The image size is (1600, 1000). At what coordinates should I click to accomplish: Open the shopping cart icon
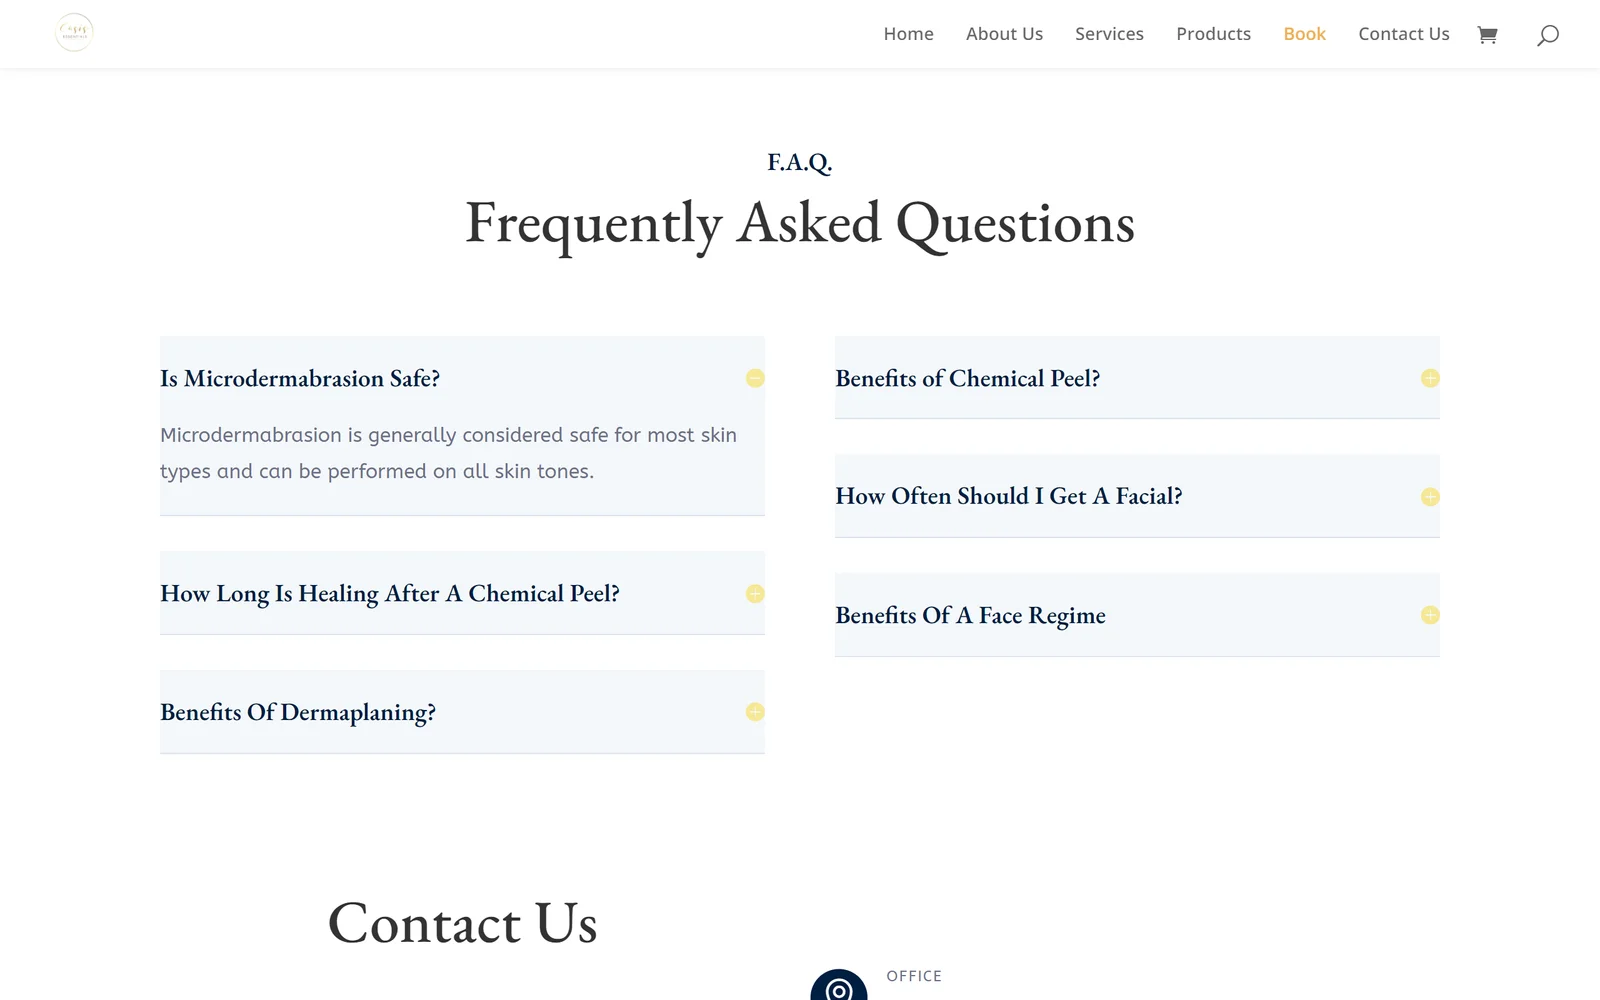pyautogui.click(x=1487, y=35)
